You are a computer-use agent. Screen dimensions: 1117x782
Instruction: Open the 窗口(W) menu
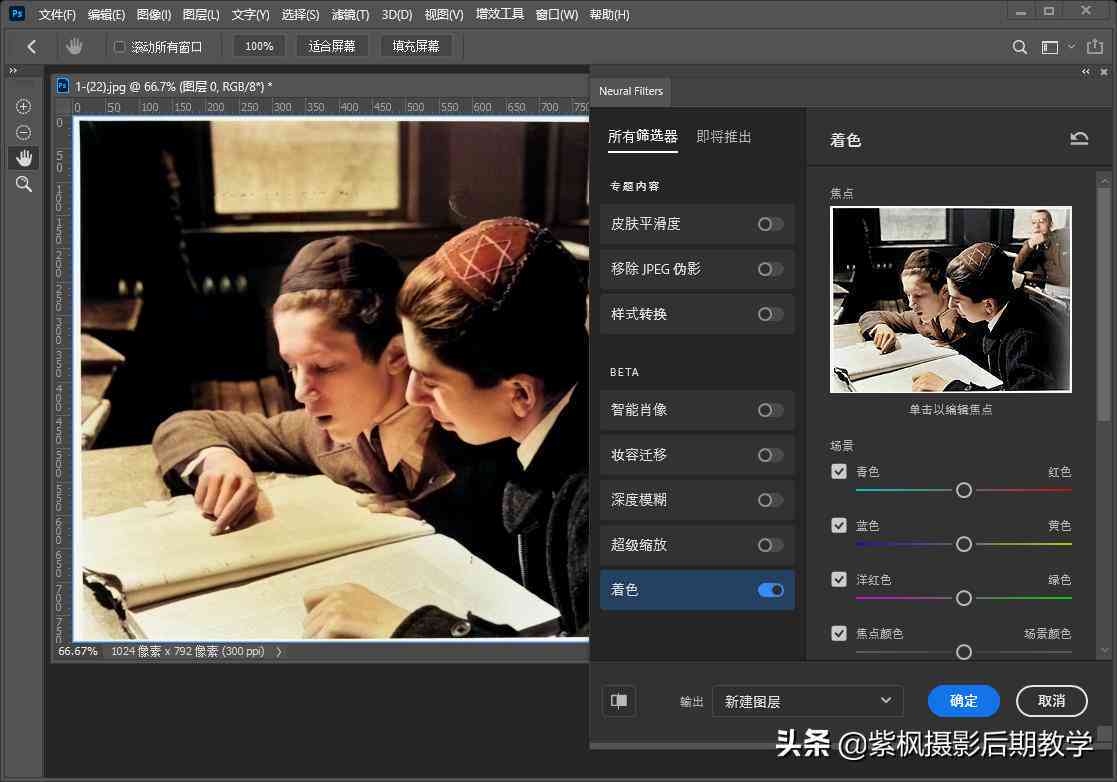click(556, 14)
